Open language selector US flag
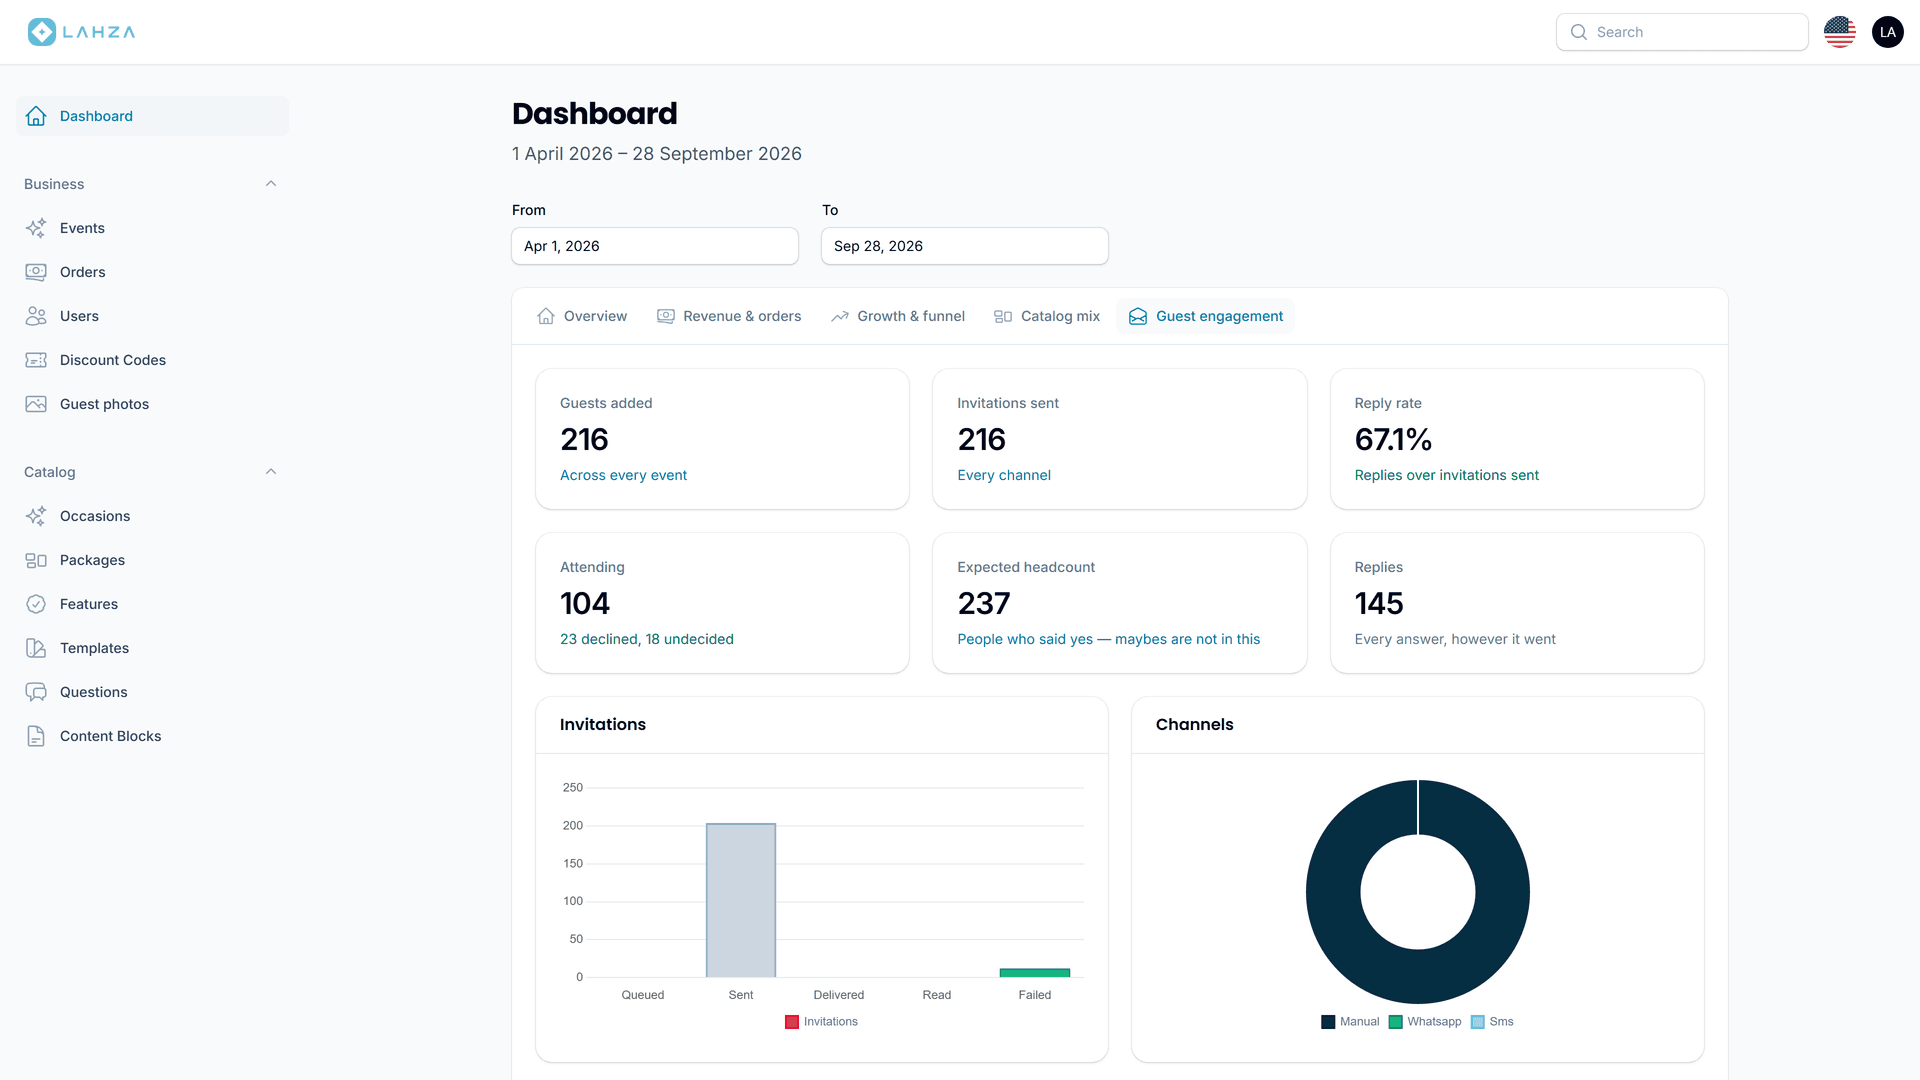Screen dimensions: 1920x1080 pos(1840,32)
